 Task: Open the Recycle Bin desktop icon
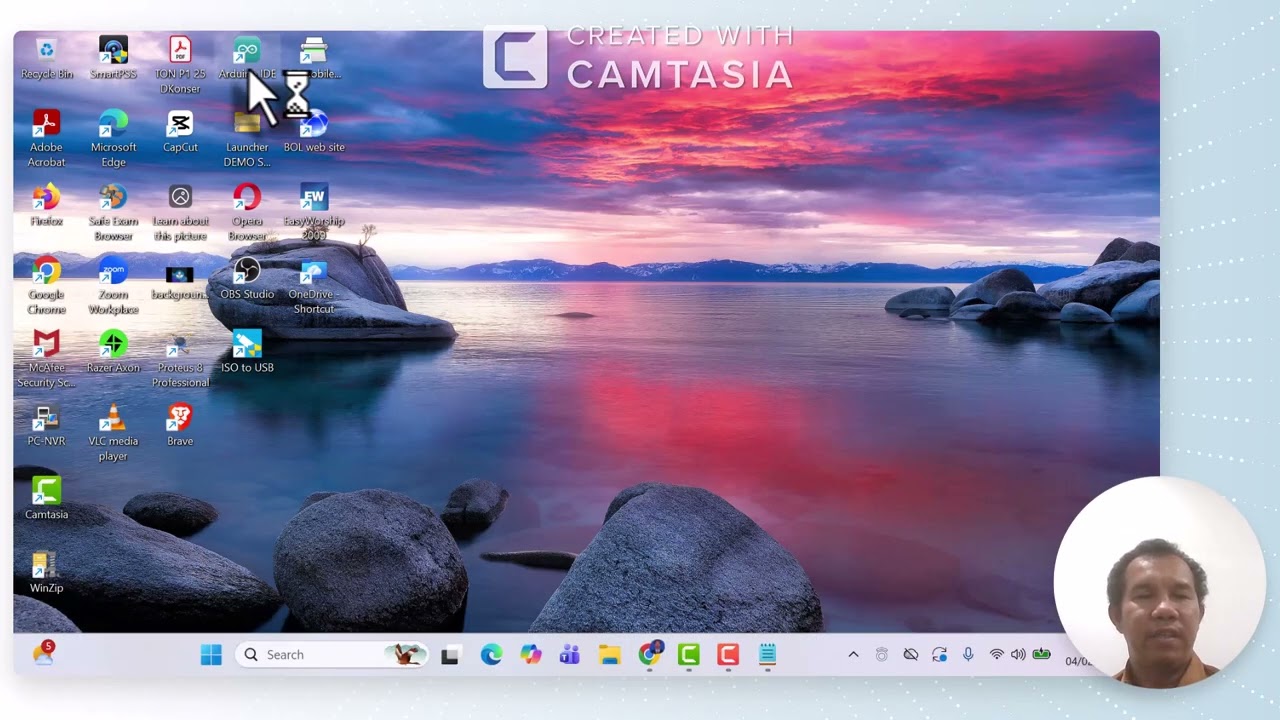[46, 58]
